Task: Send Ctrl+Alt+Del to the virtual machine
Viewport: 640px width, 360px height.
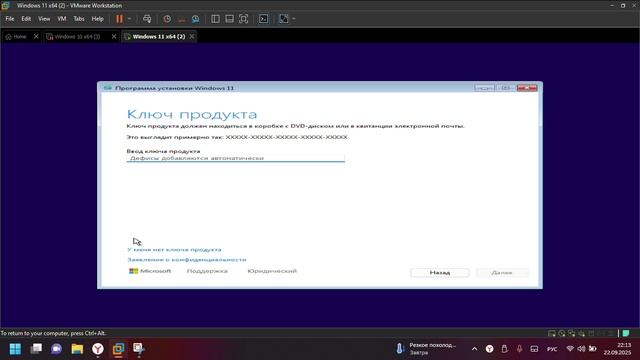Action: [147, 19]
